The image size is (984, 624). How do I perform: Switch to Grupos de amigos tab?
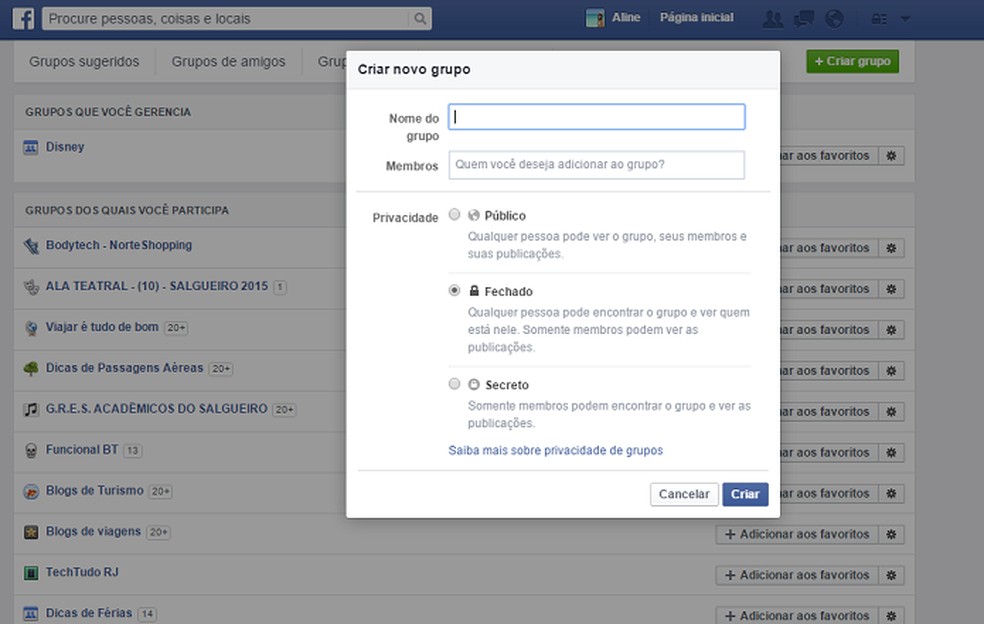228,62
